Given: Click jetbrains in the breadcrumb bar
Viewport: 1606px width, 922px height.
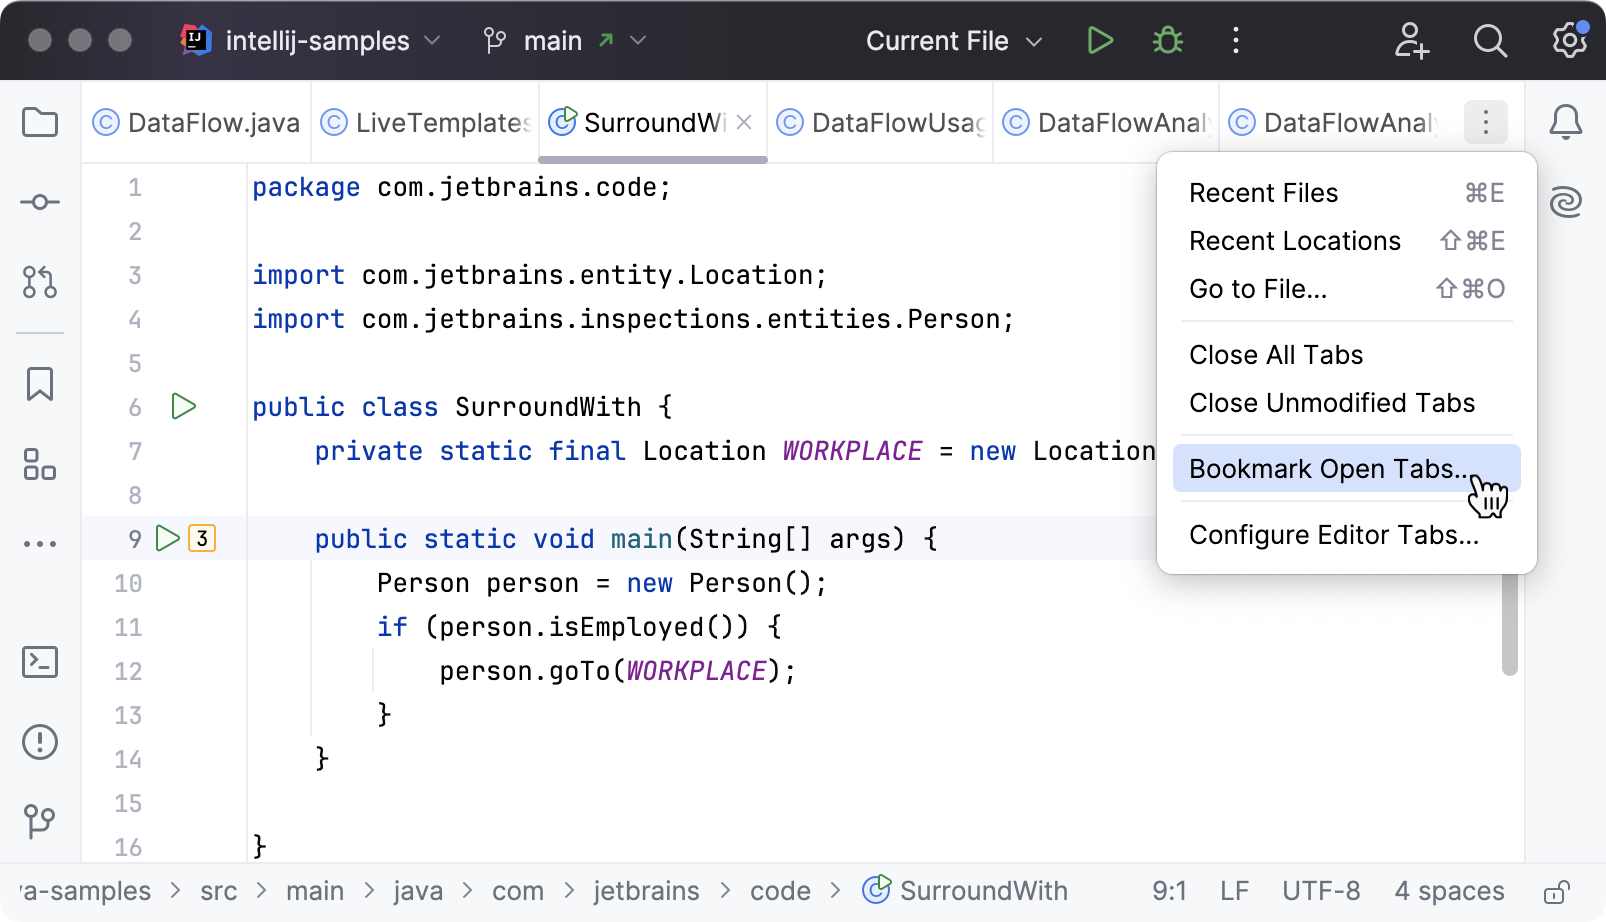Looking at the screenshot, I should 646,890.
